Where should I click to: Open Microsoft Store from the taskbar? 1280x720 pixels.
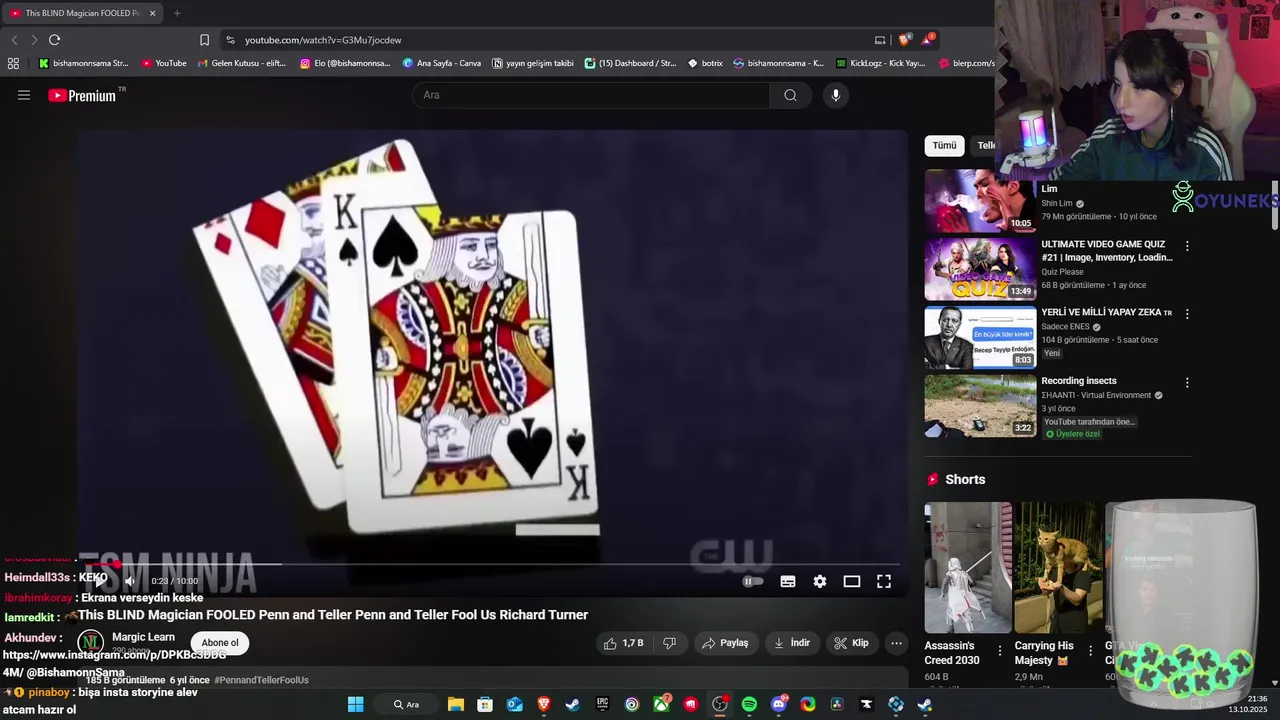click(x=485, y=704)
